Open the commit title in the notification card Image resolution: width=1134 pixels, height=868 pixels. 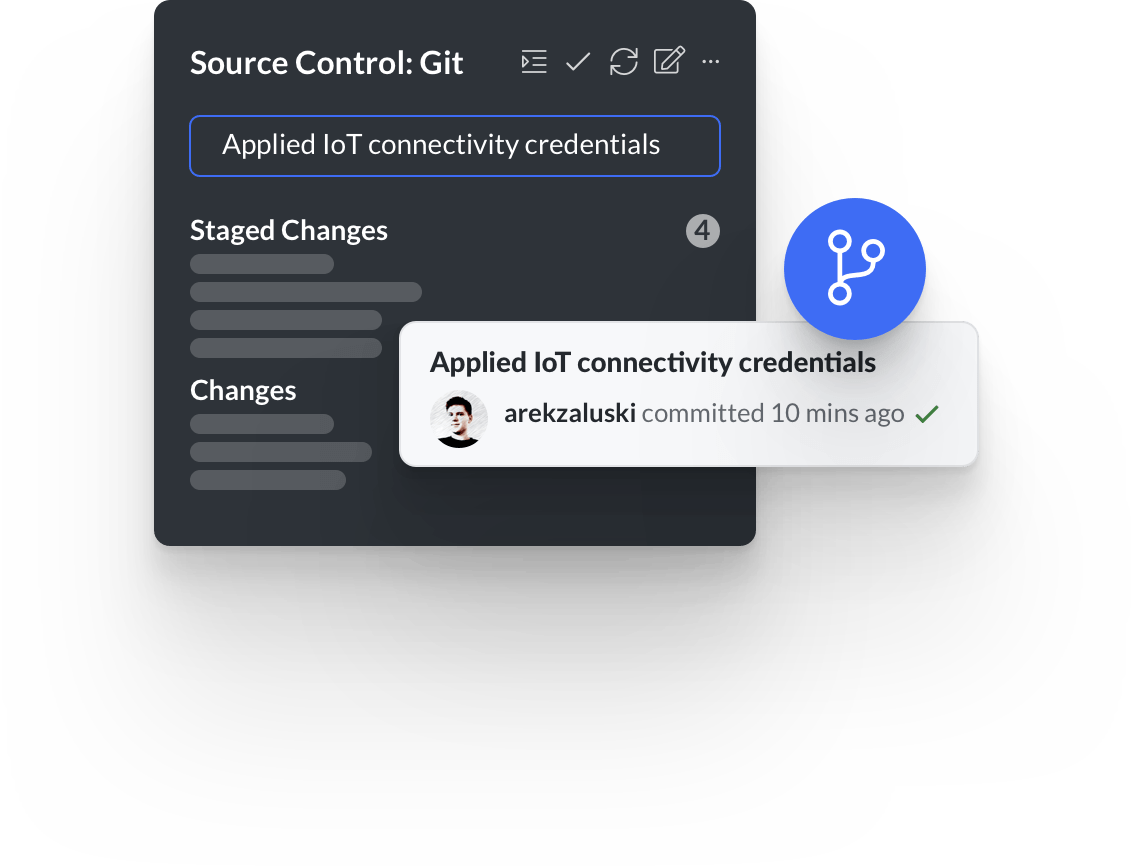[x=652, y=362]
